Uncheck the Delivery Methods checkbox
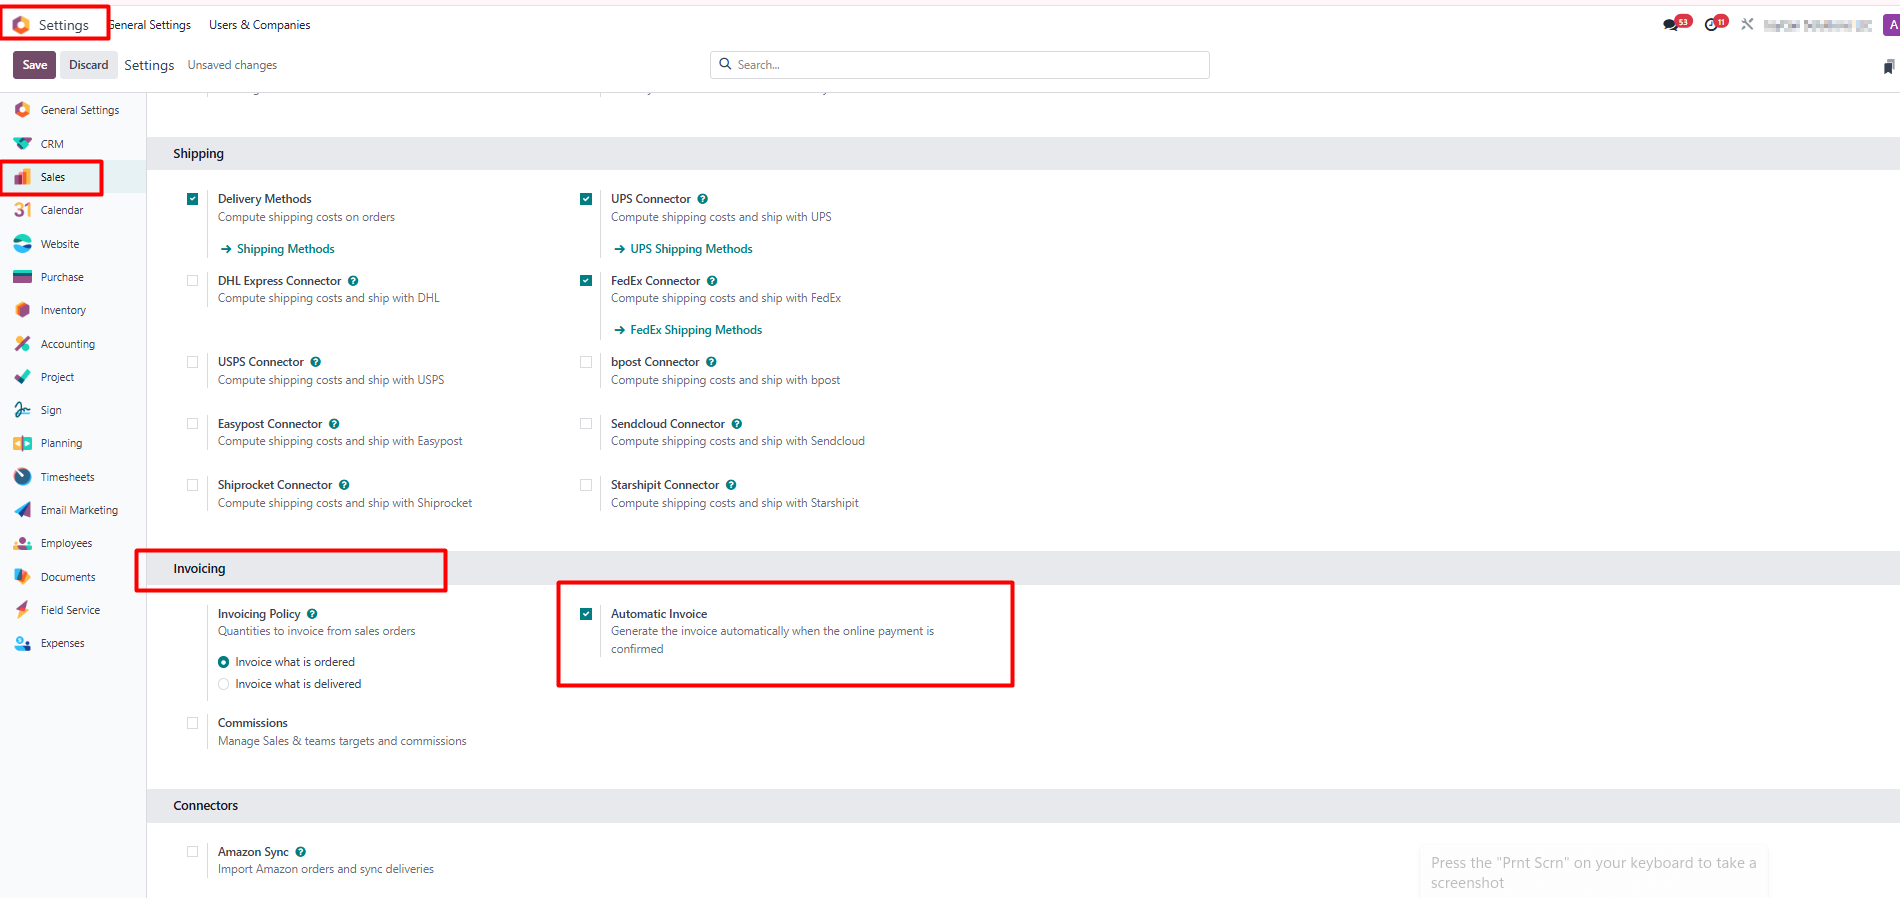Image resolution: width=1900 pixels, height=898 pixels. (x=192, y=199)
